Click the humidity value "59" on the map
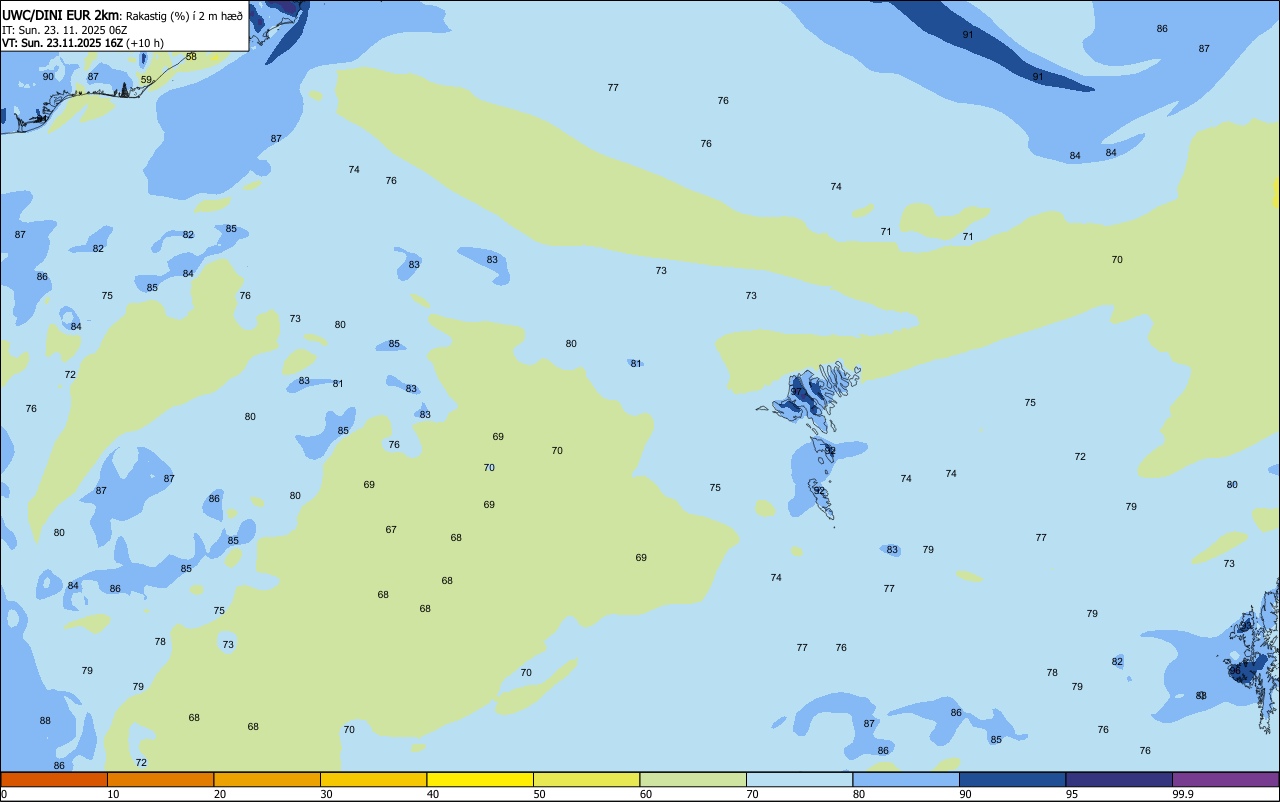Image resolution: width=1280 pixels, height=802 pixels. (x=146, y=80)
